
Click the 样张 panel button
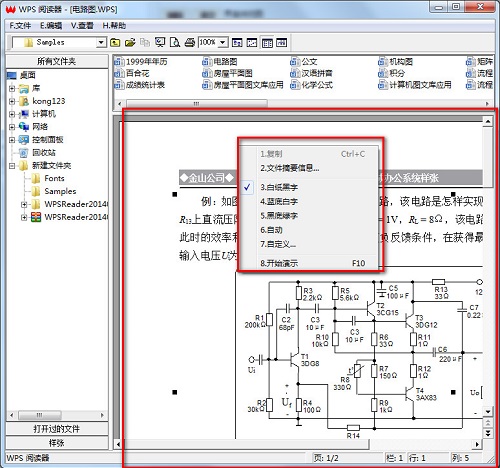57,443
